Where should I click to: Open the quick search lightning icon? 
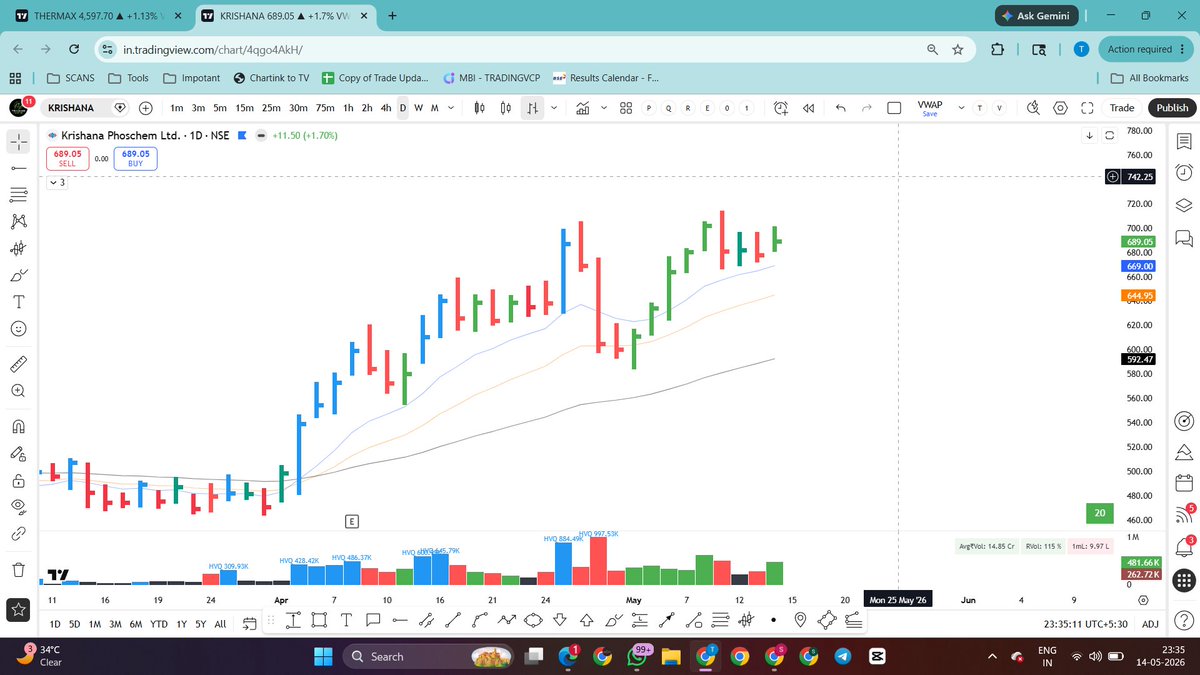point(1034,108)
